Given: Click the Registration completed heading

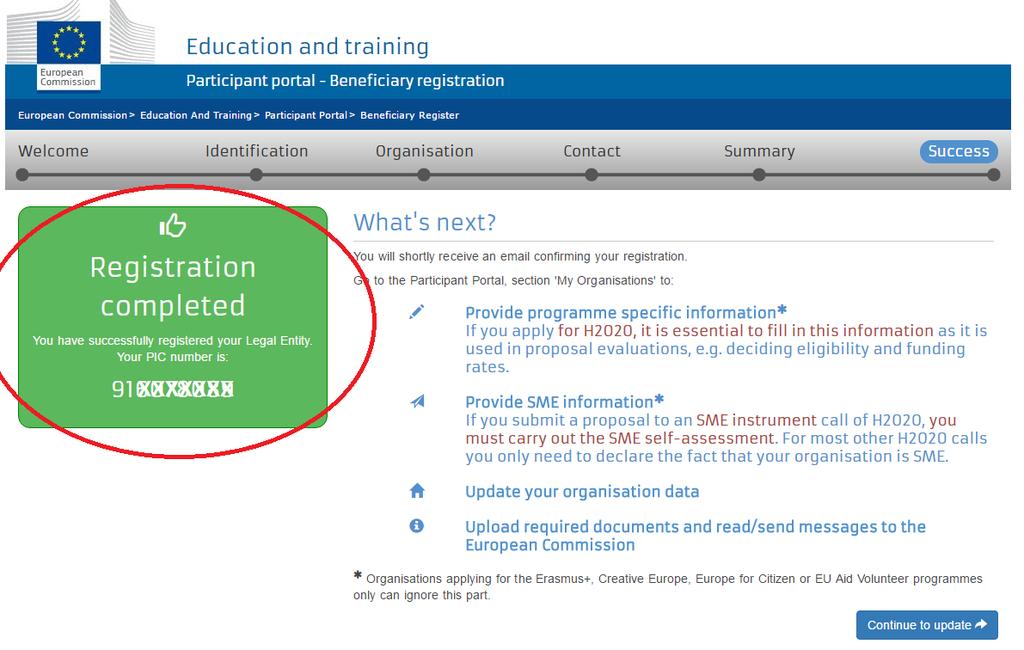Looking at the screenshot, I should (x=172, y=286).
